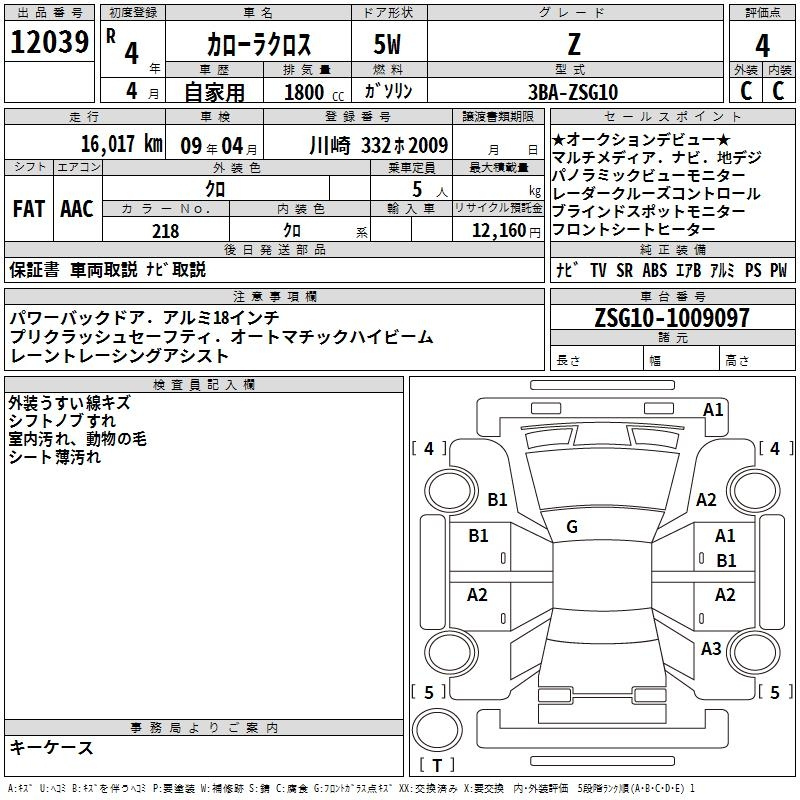Click the inspector note シート薄汚れ
This screenshot has height=800, width=800.
coord(55,457)
